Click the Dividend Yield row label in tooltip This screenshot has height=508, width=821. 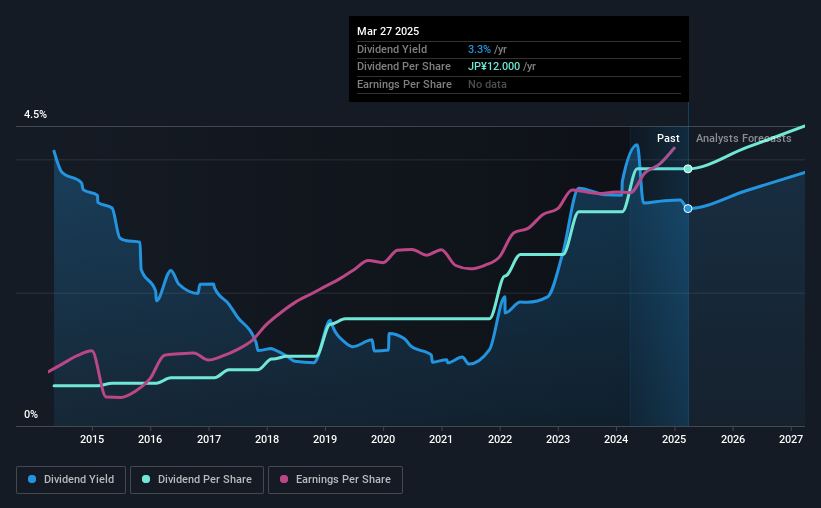[x=392, y=49]
